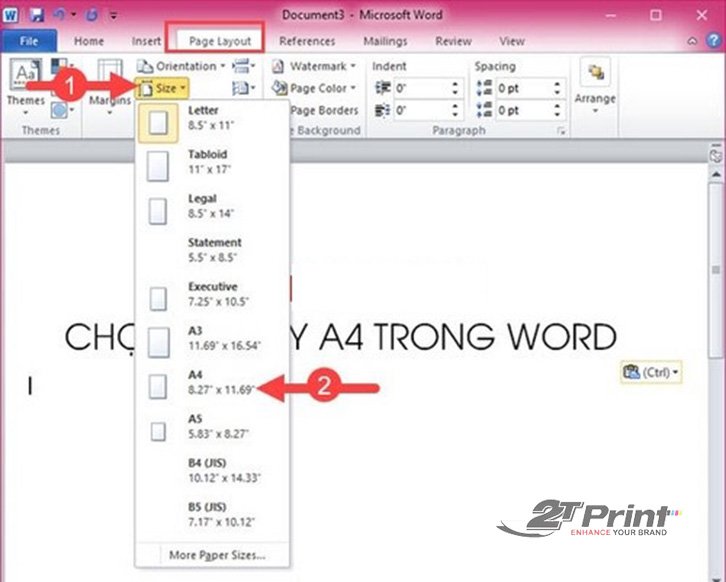Switch to the Insert tab
726x582 pixels.
pyautogui.click(x=146, y=41)
